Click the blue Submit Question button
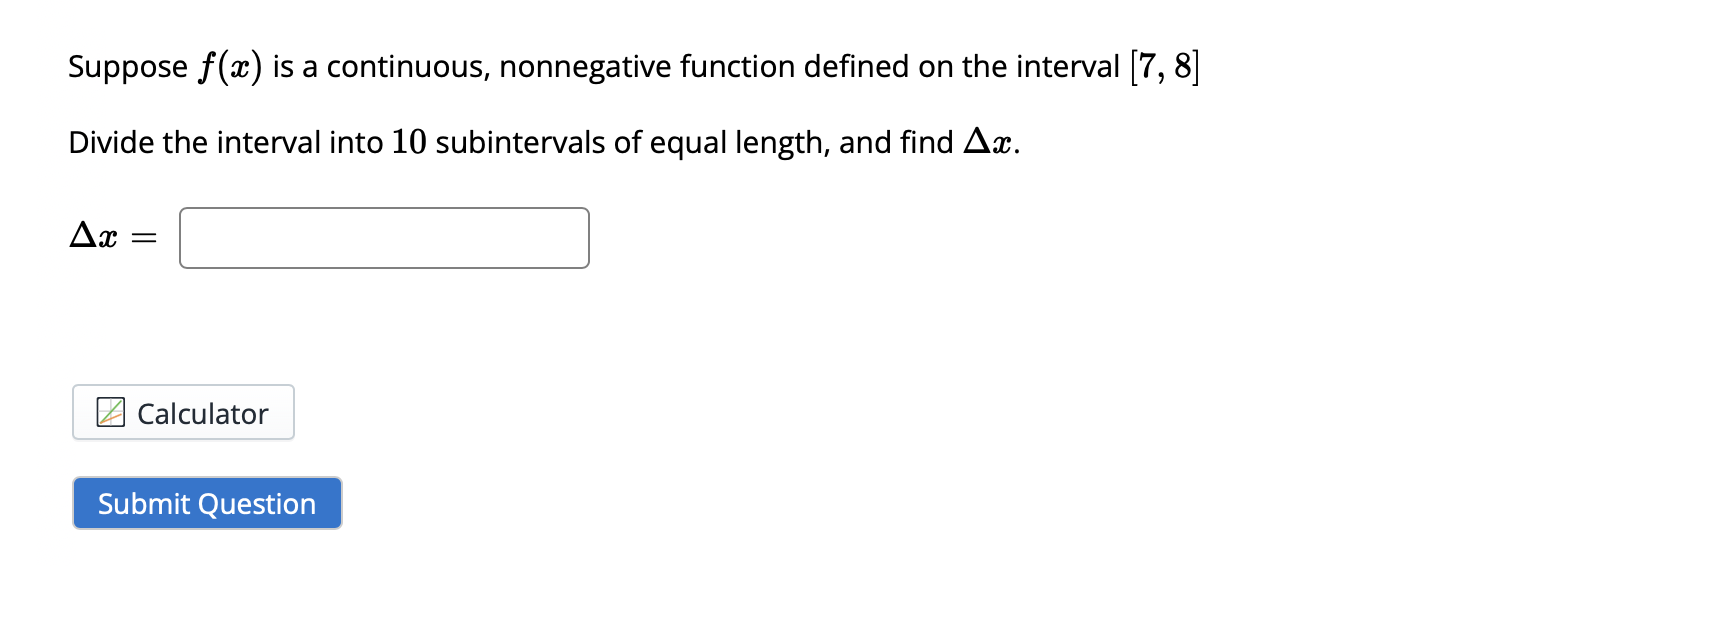 (x=206, y=503)
